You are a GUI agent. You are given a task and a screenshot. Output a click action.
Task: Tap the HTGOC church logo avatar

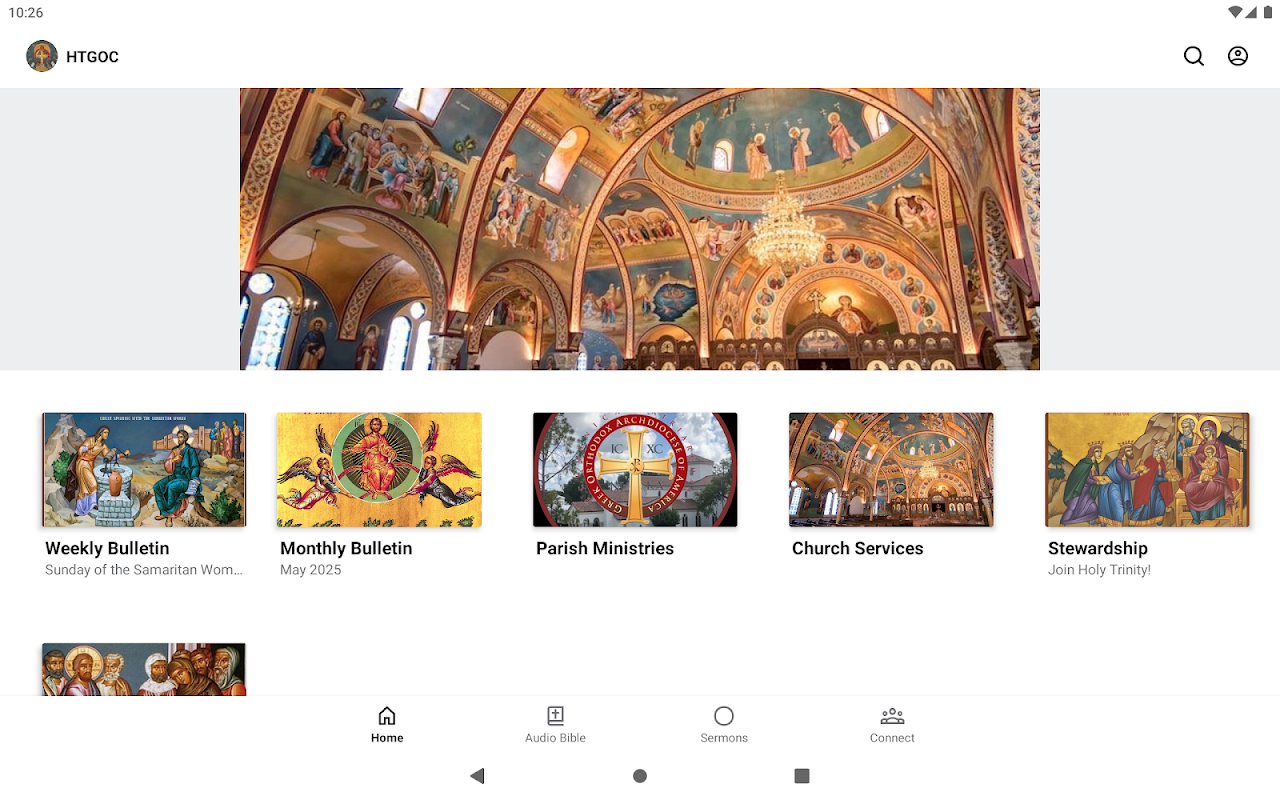42,56
